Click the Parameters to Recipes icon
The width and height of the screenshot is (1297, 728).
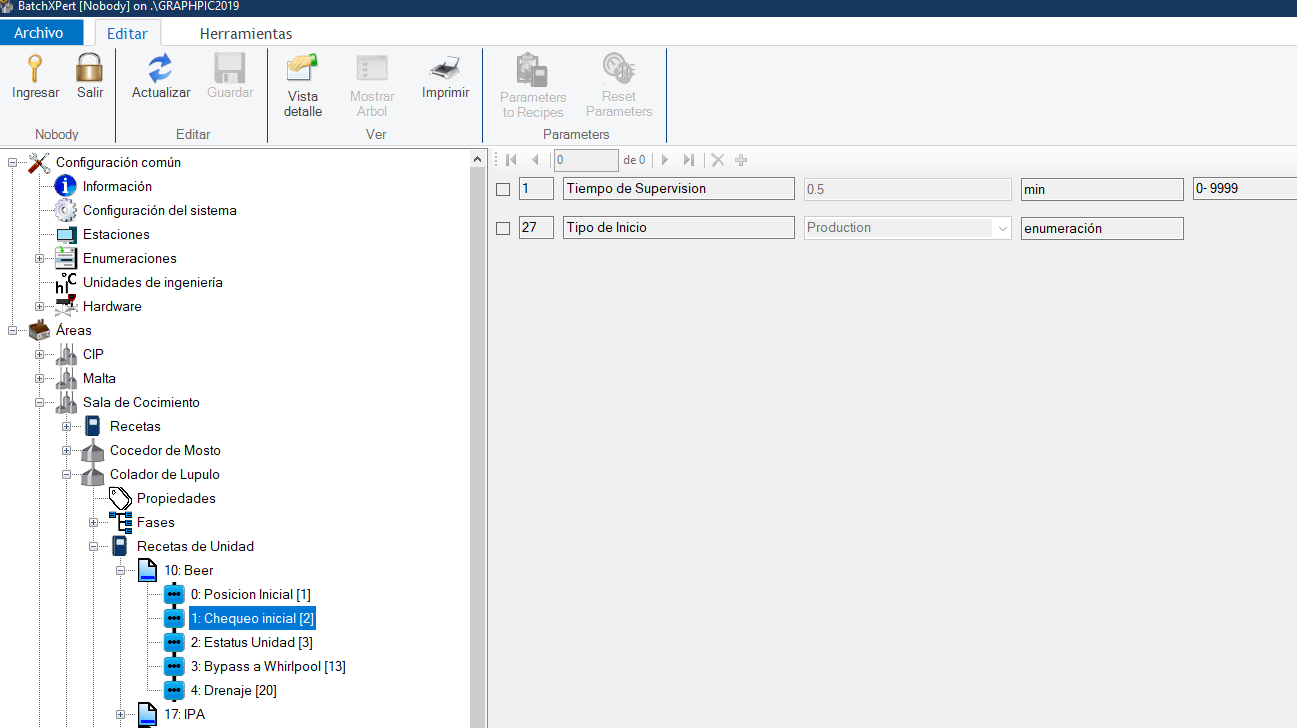tap(532, 68)
